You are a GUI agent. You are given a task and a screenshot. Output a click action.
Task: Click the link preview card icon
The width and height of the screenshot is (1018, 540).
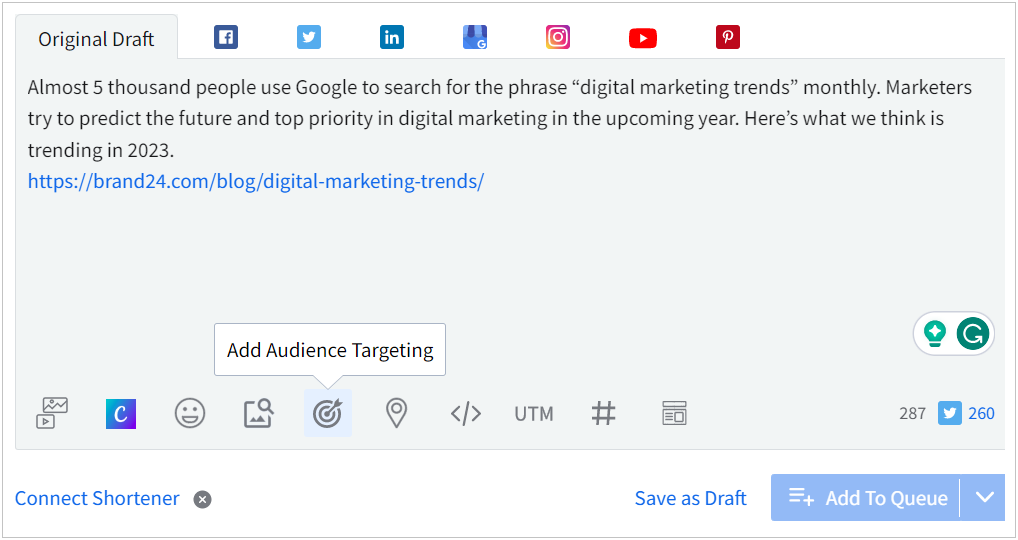pos(674,413)
